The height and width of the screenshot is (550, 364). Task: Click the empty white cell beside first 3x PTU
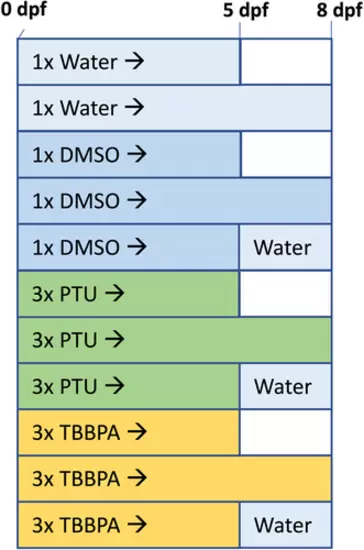tap(285, 294)
